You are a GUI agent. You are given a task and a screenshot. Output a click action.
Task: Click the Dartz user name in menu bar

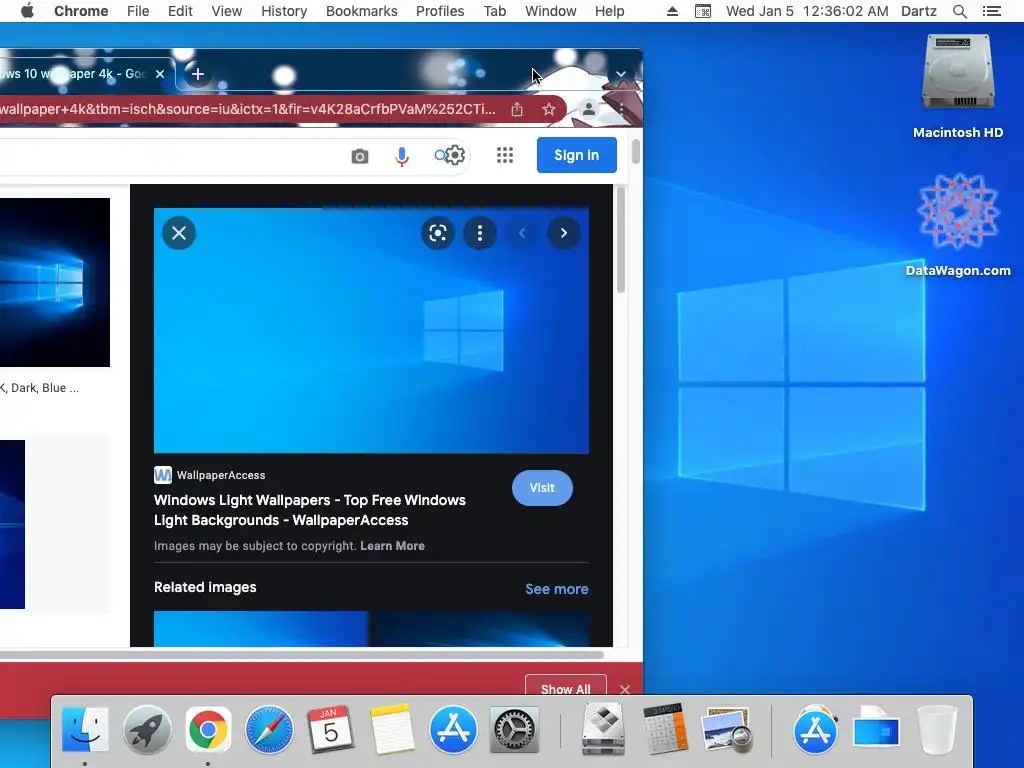coord(918,11)
